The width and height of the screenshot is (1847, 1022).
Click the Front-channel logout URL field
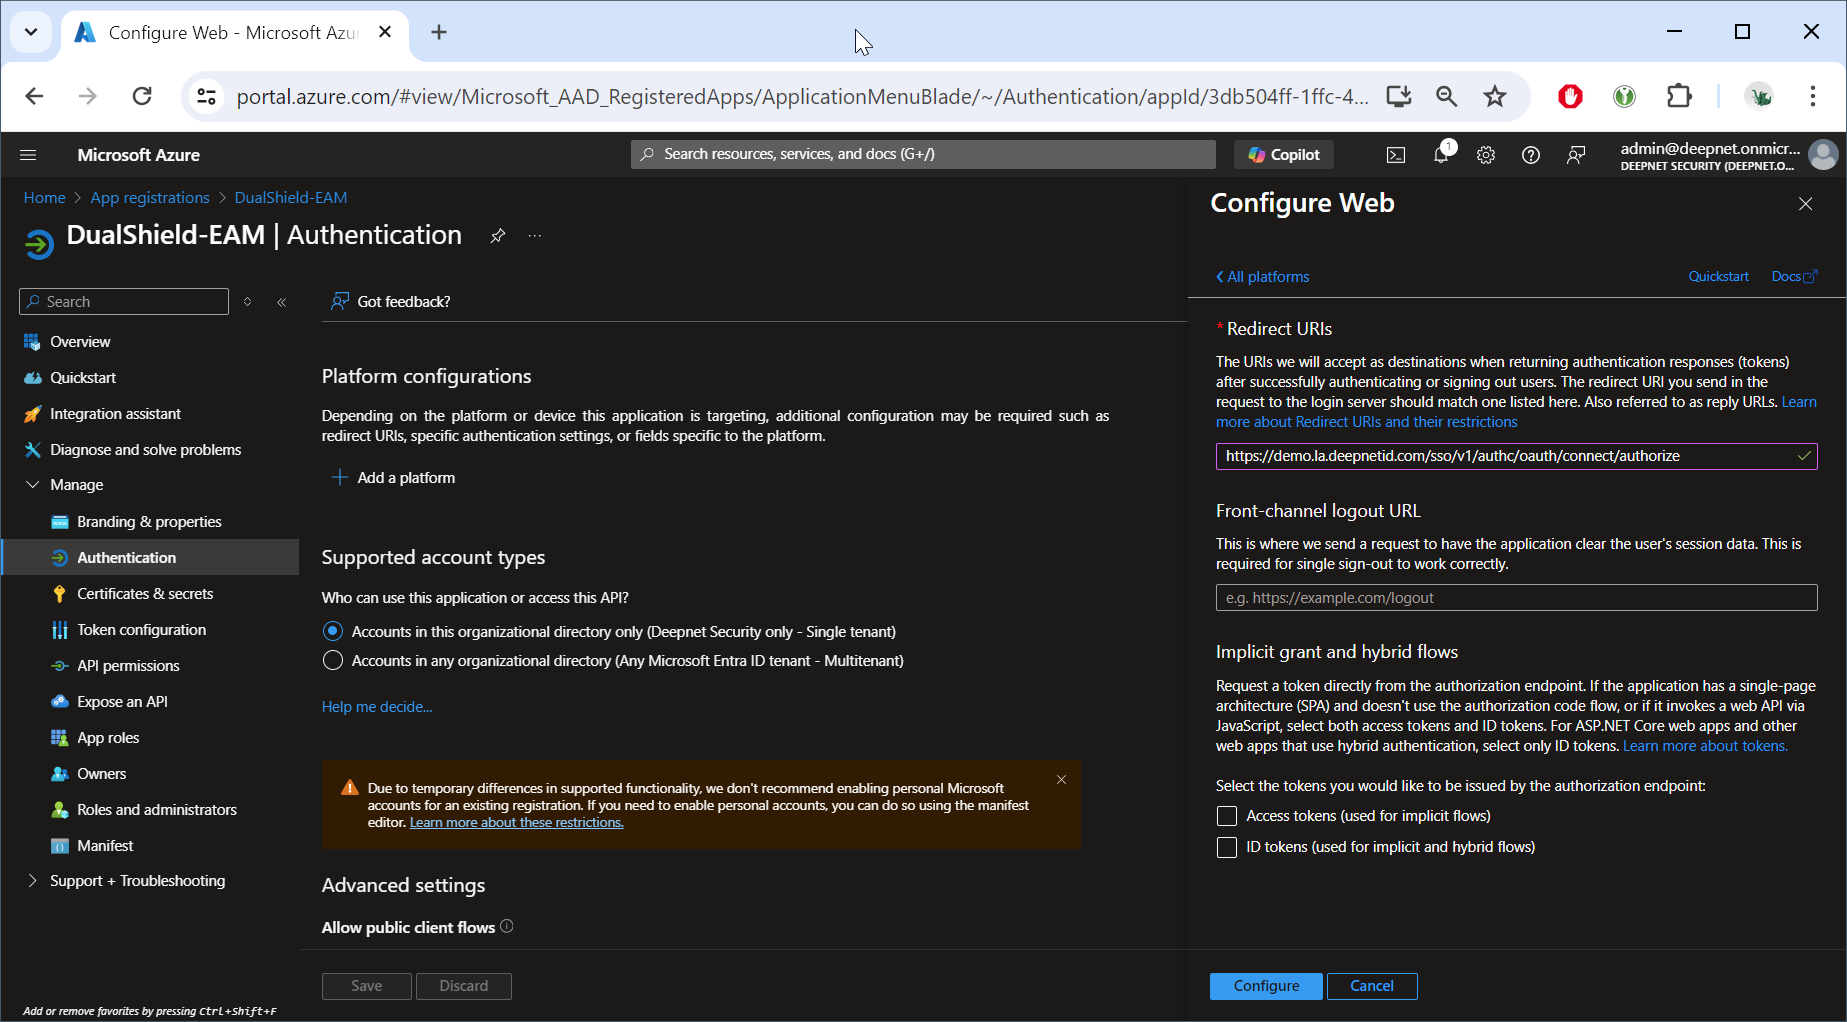point(1516,598)
